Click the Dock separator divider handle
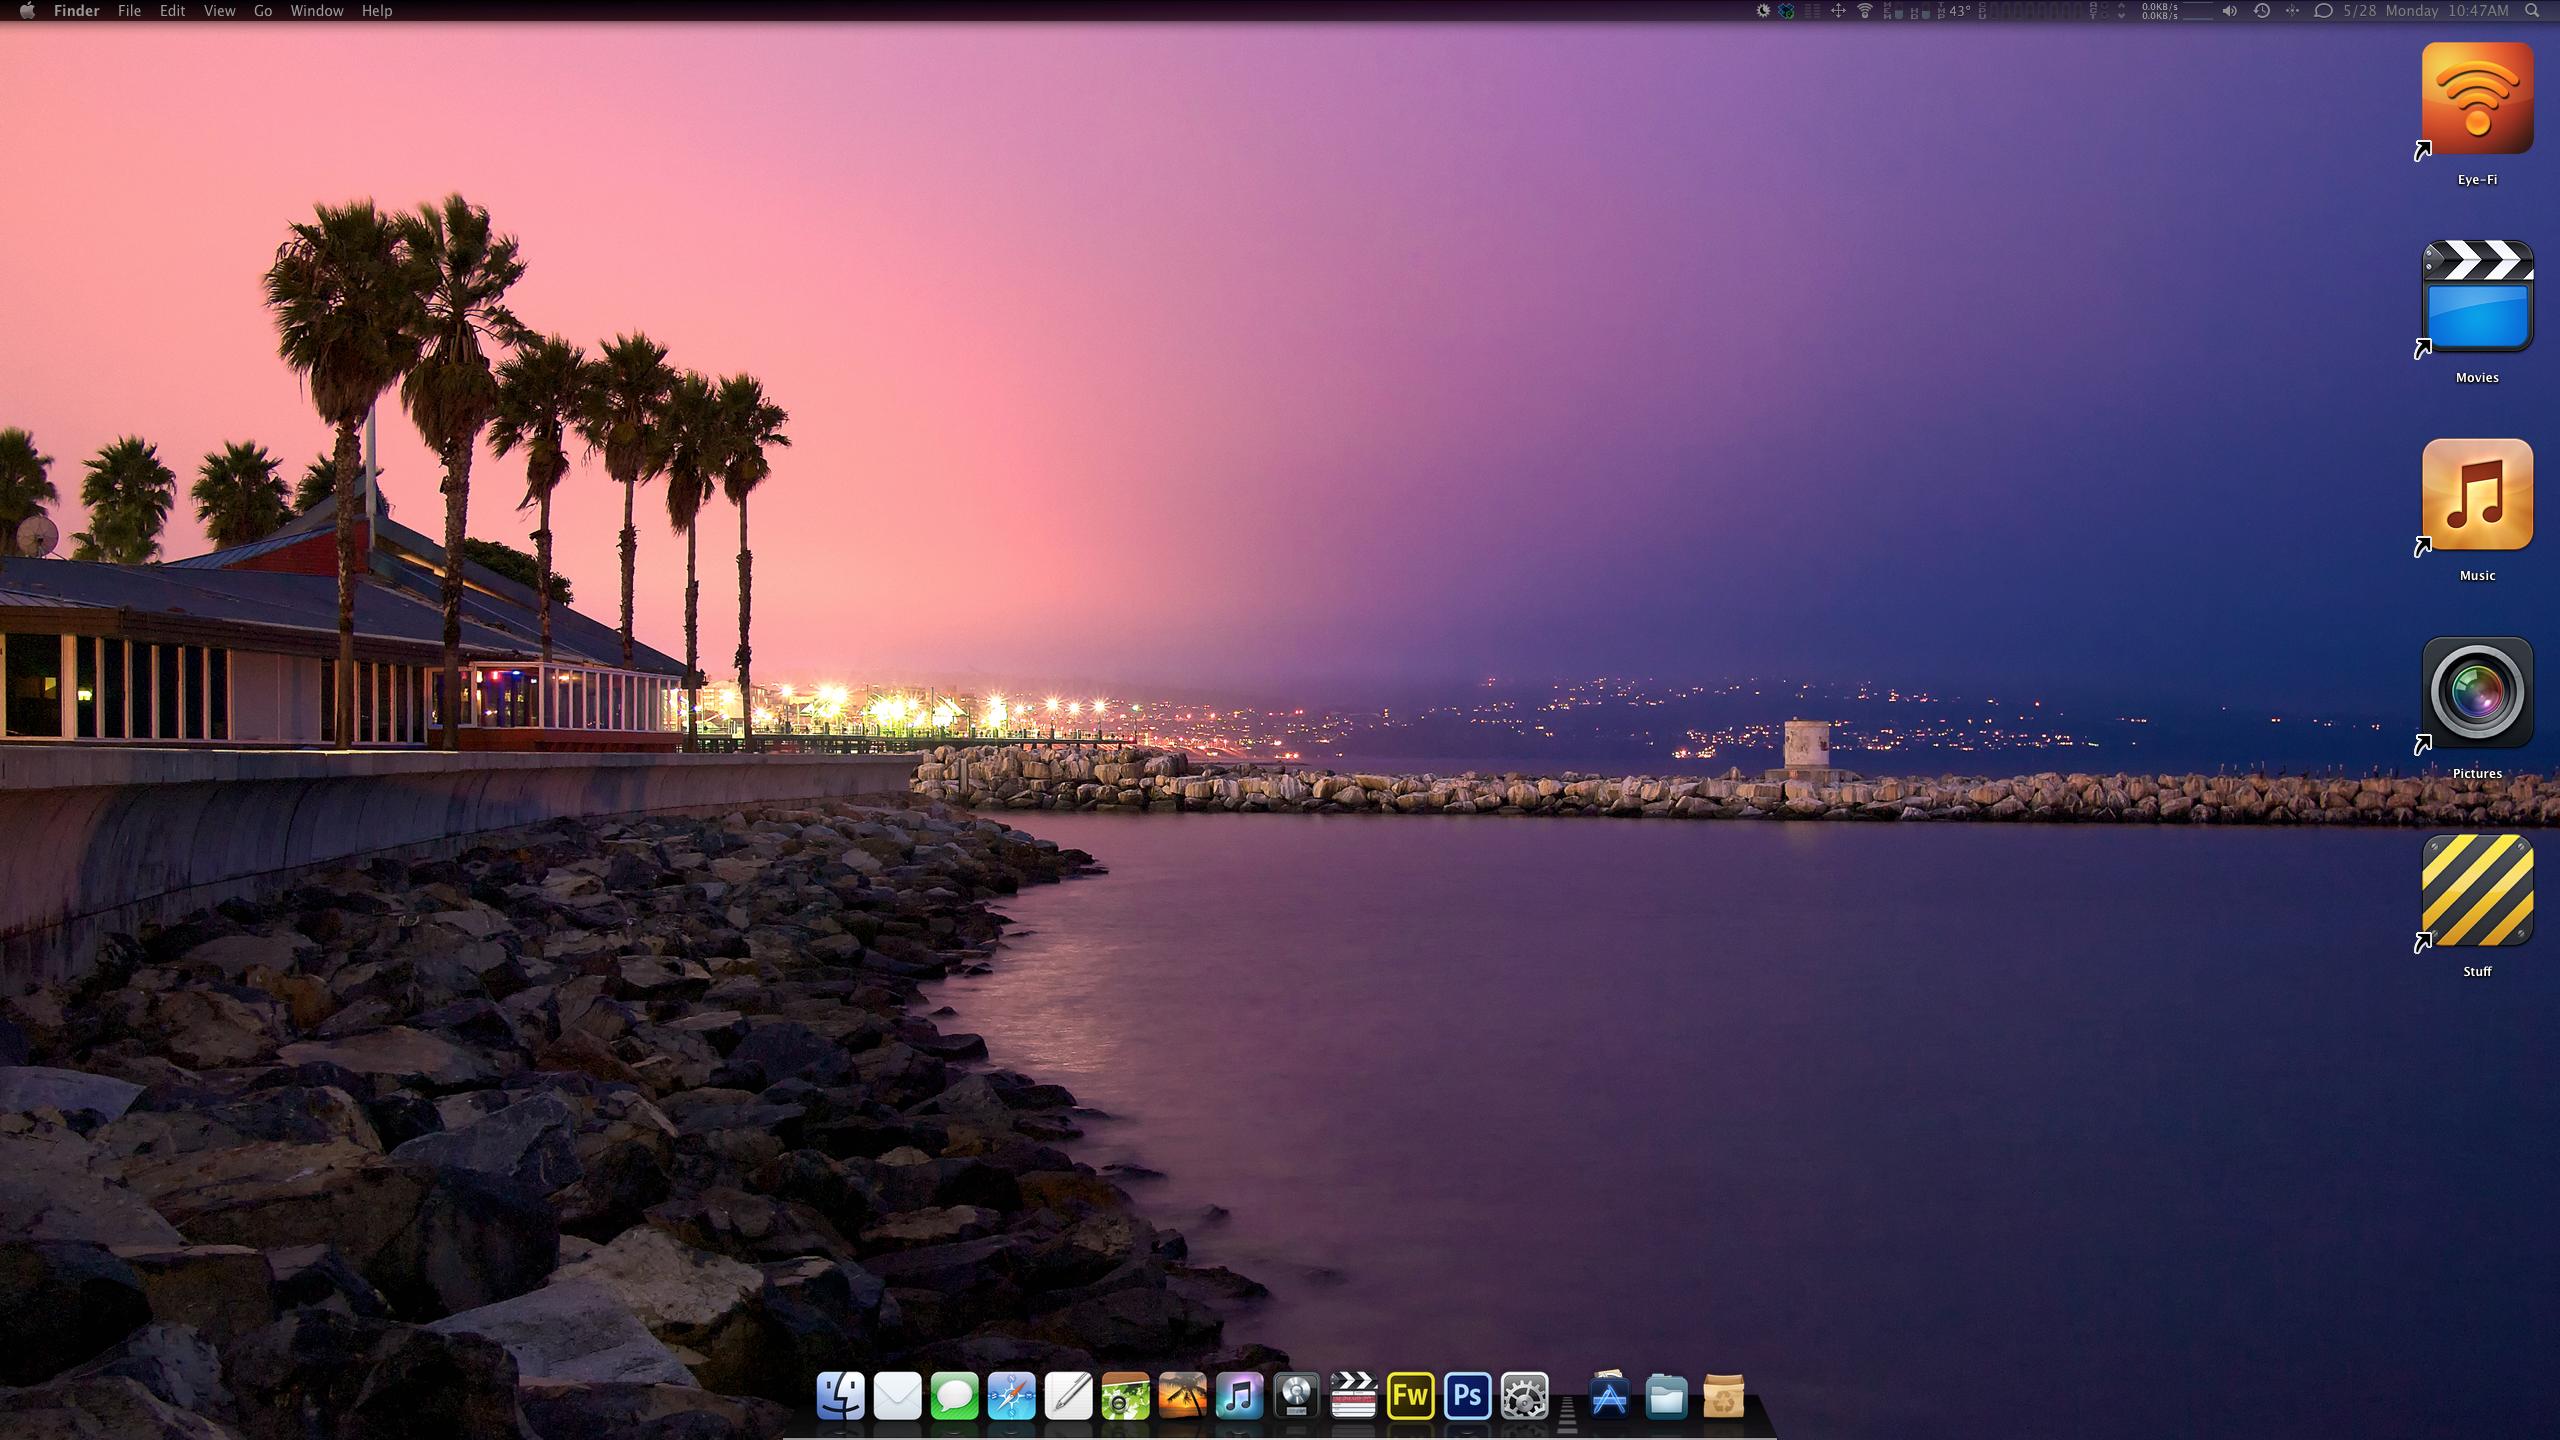This screenshot has height=1440, width=2560. 1567,1414
